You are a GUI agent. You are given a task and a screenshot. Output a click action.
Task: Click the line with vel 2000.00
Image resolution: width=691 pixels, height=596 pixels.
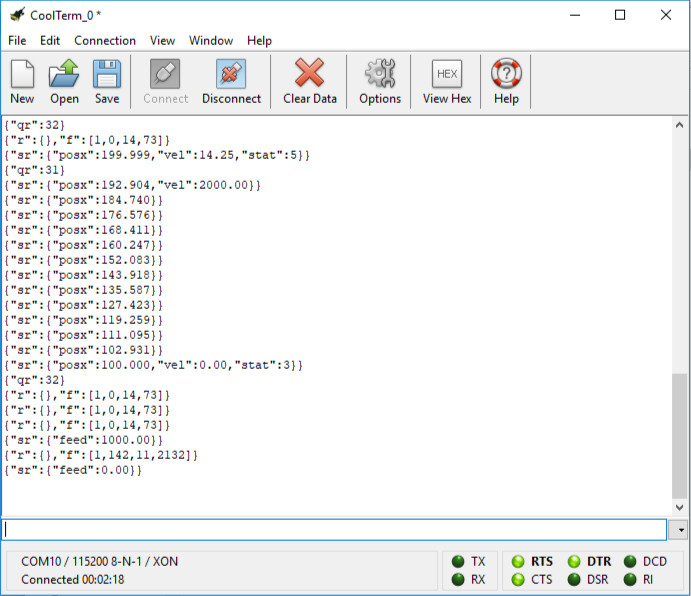click(x=133, y=185)
